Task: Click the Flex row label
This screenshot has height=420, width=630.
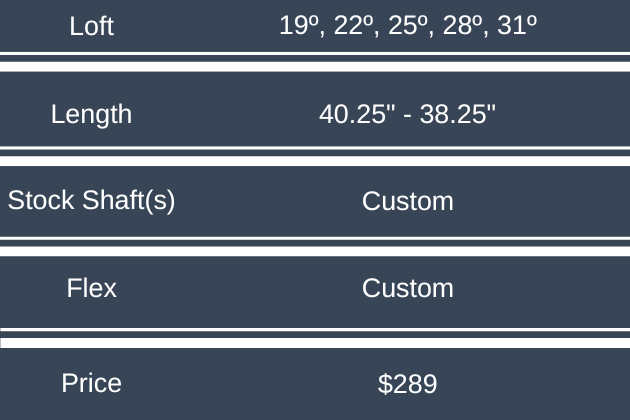Action: [x=92, y=288]
